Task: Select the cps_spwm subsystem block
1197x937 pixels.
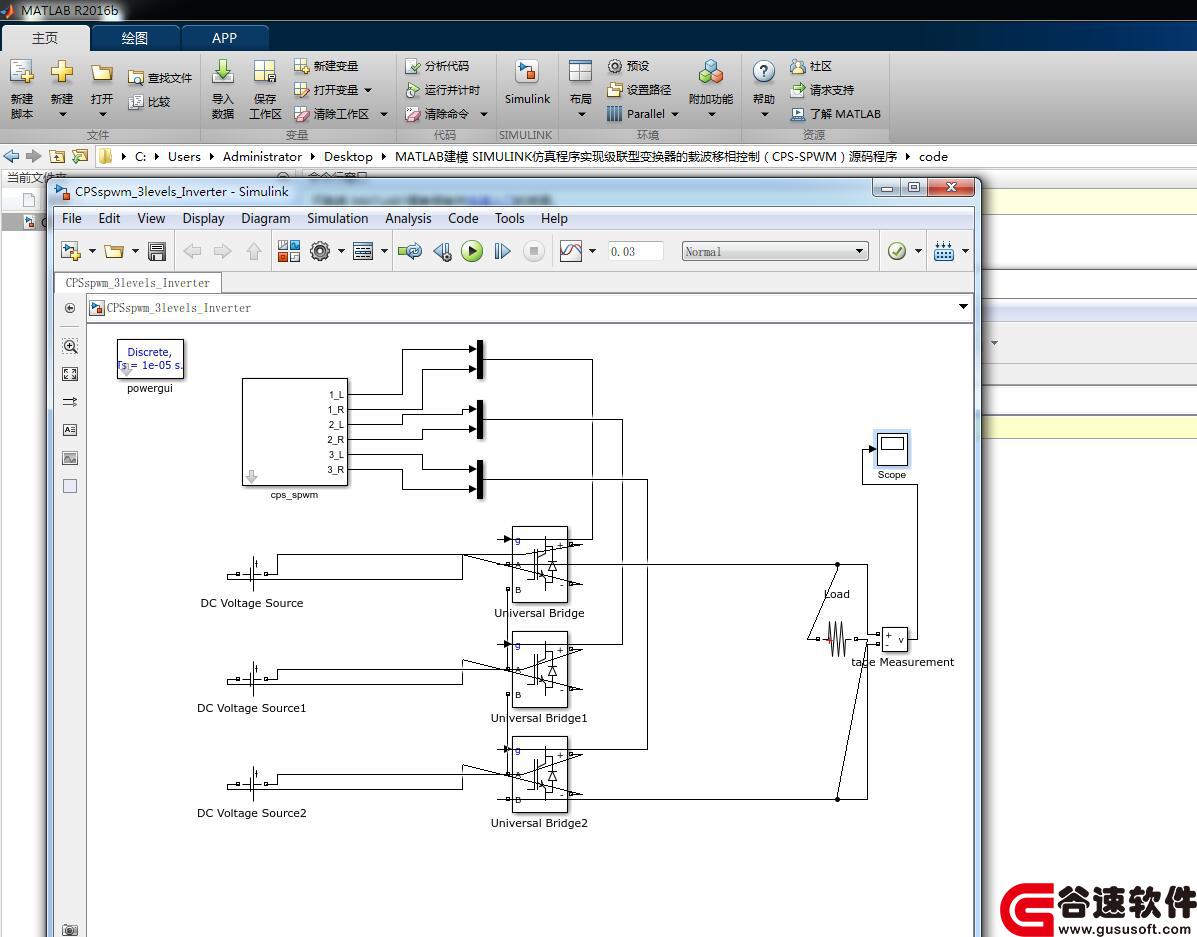Action: (x=295, y=432)
